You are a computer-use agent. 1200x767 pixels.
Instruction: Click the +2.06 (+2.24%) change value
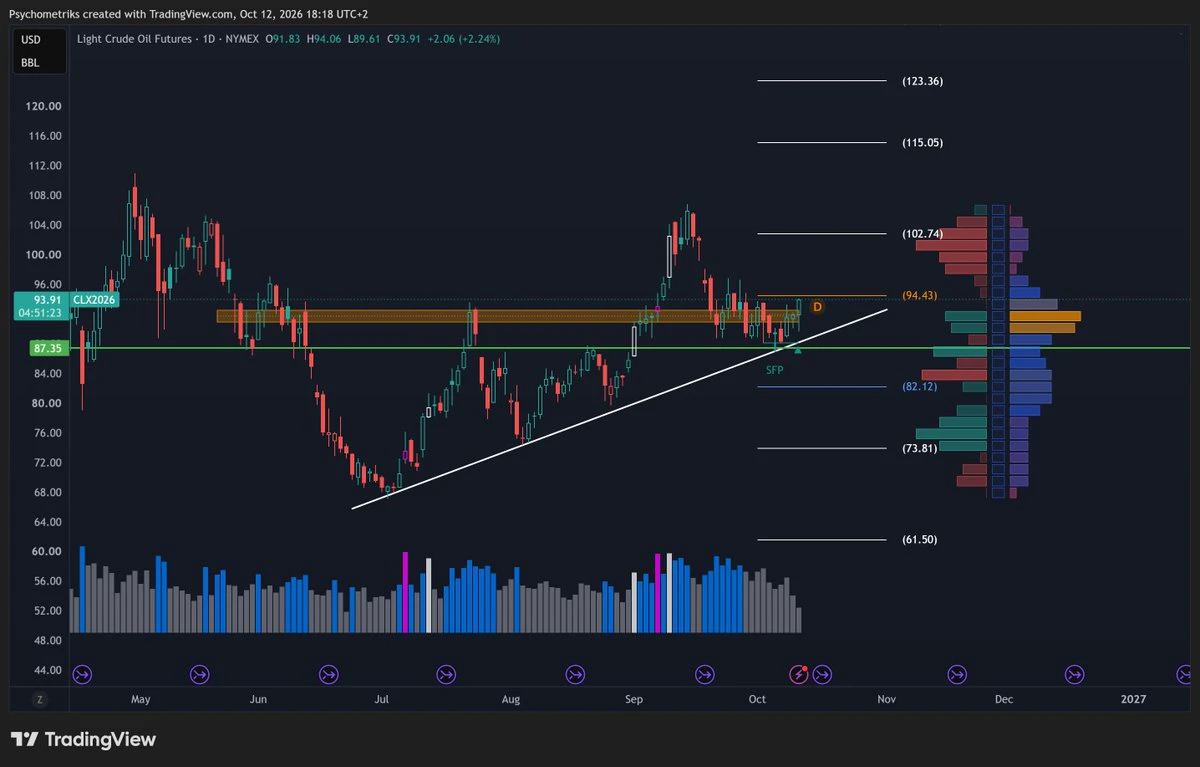pyautogui.click(x=464, y=39)
